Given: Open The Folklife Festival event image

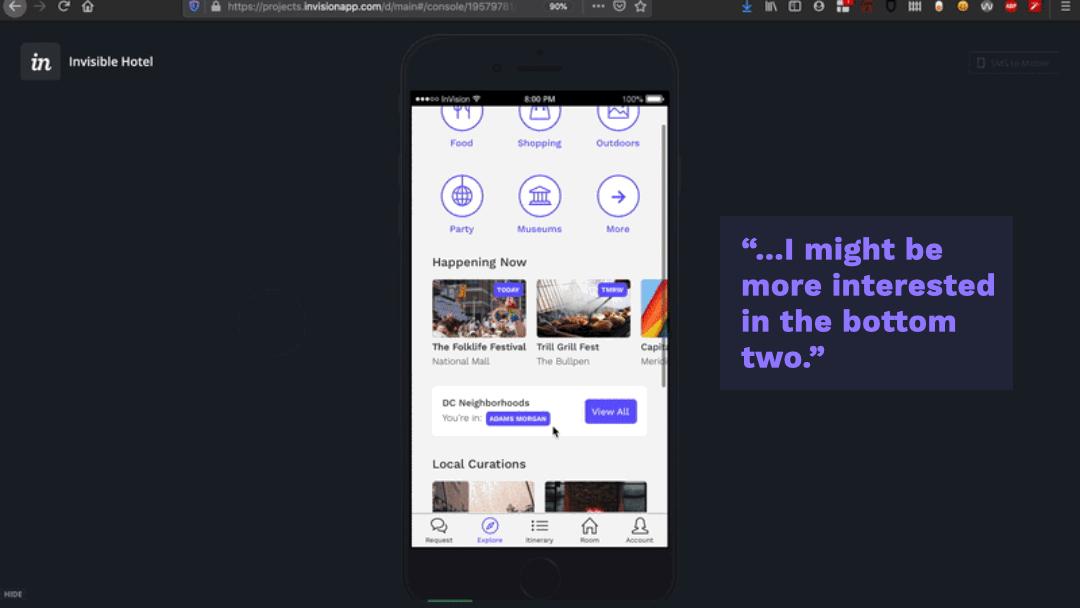Looking at the screenshot, I should 479,308.
